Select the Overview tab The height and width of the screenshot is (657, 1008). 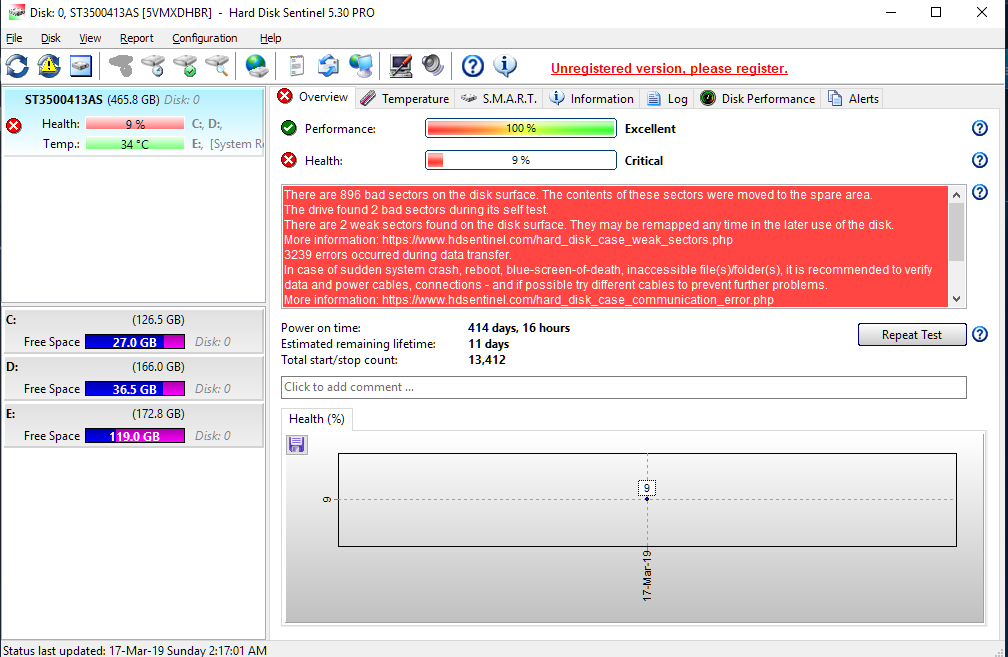(312, 97)
